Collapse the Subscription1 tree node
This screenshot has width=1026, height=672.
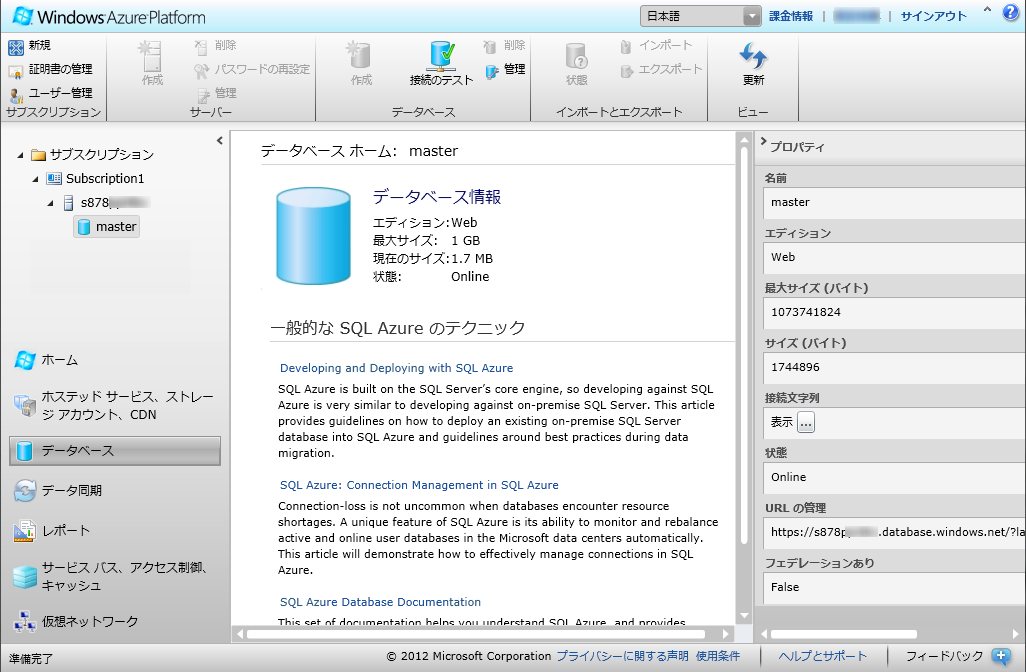(x=35, y=179)
